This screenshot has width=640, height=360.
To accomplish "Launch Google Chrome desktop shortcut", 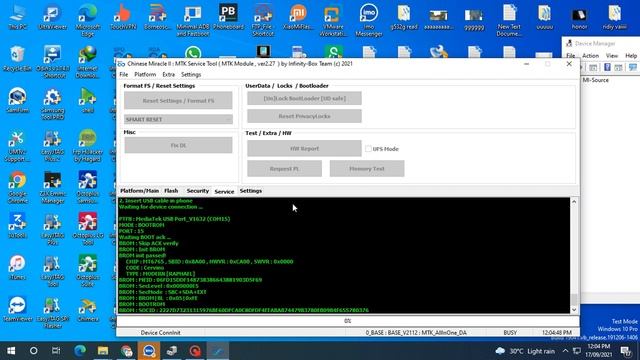I will (x=17, y=187).
